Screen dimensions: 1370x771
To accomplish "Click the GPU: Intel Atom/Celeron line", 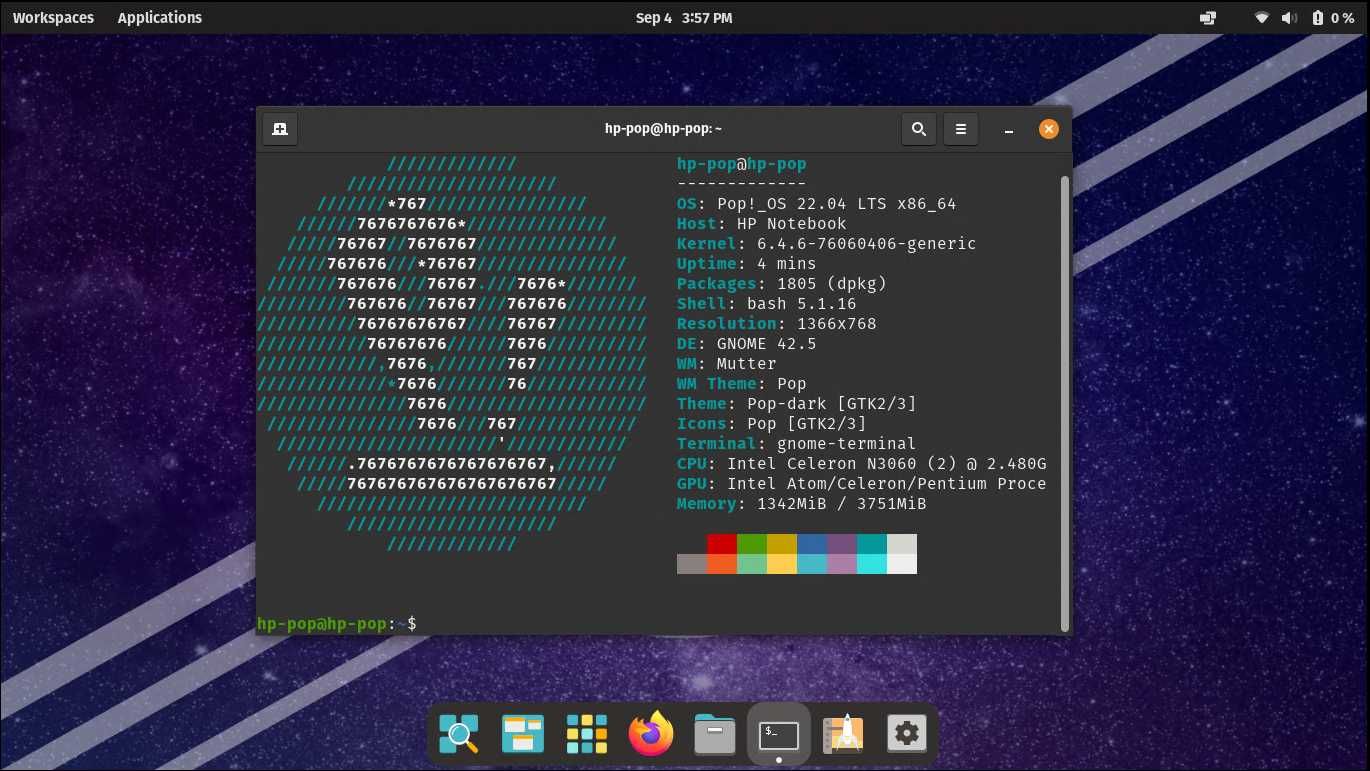I will coord(862,484).
